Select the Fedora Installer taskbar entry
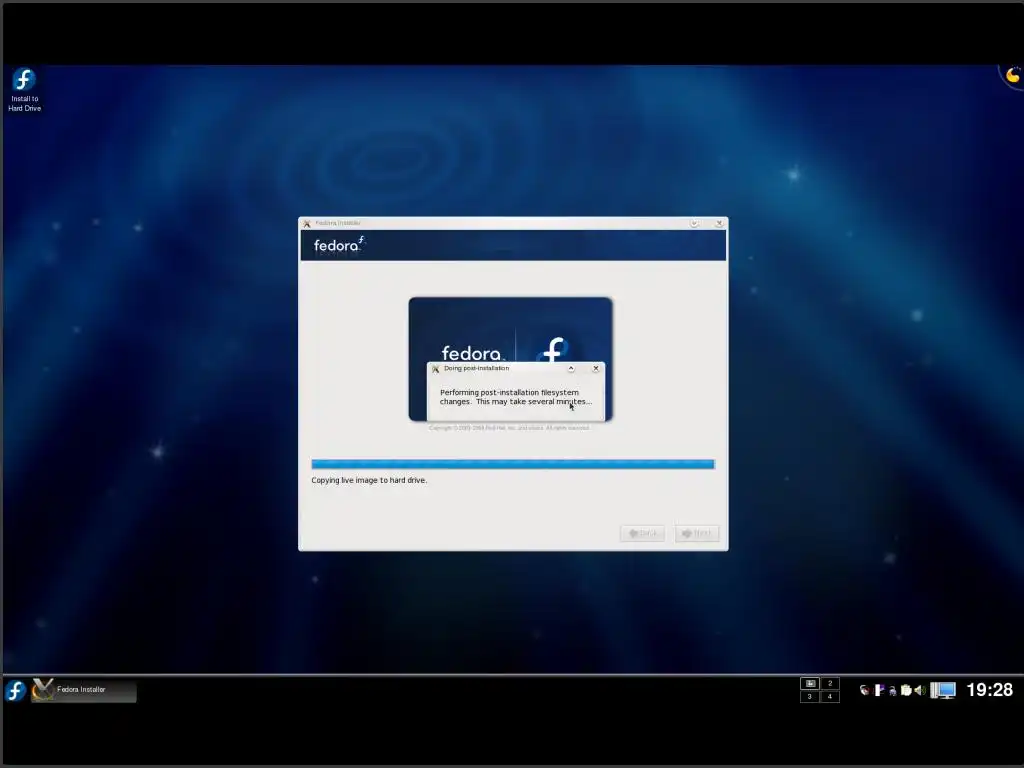Image resolution: width=1024 pixels, height=768 pixels. tap(84, 690)
